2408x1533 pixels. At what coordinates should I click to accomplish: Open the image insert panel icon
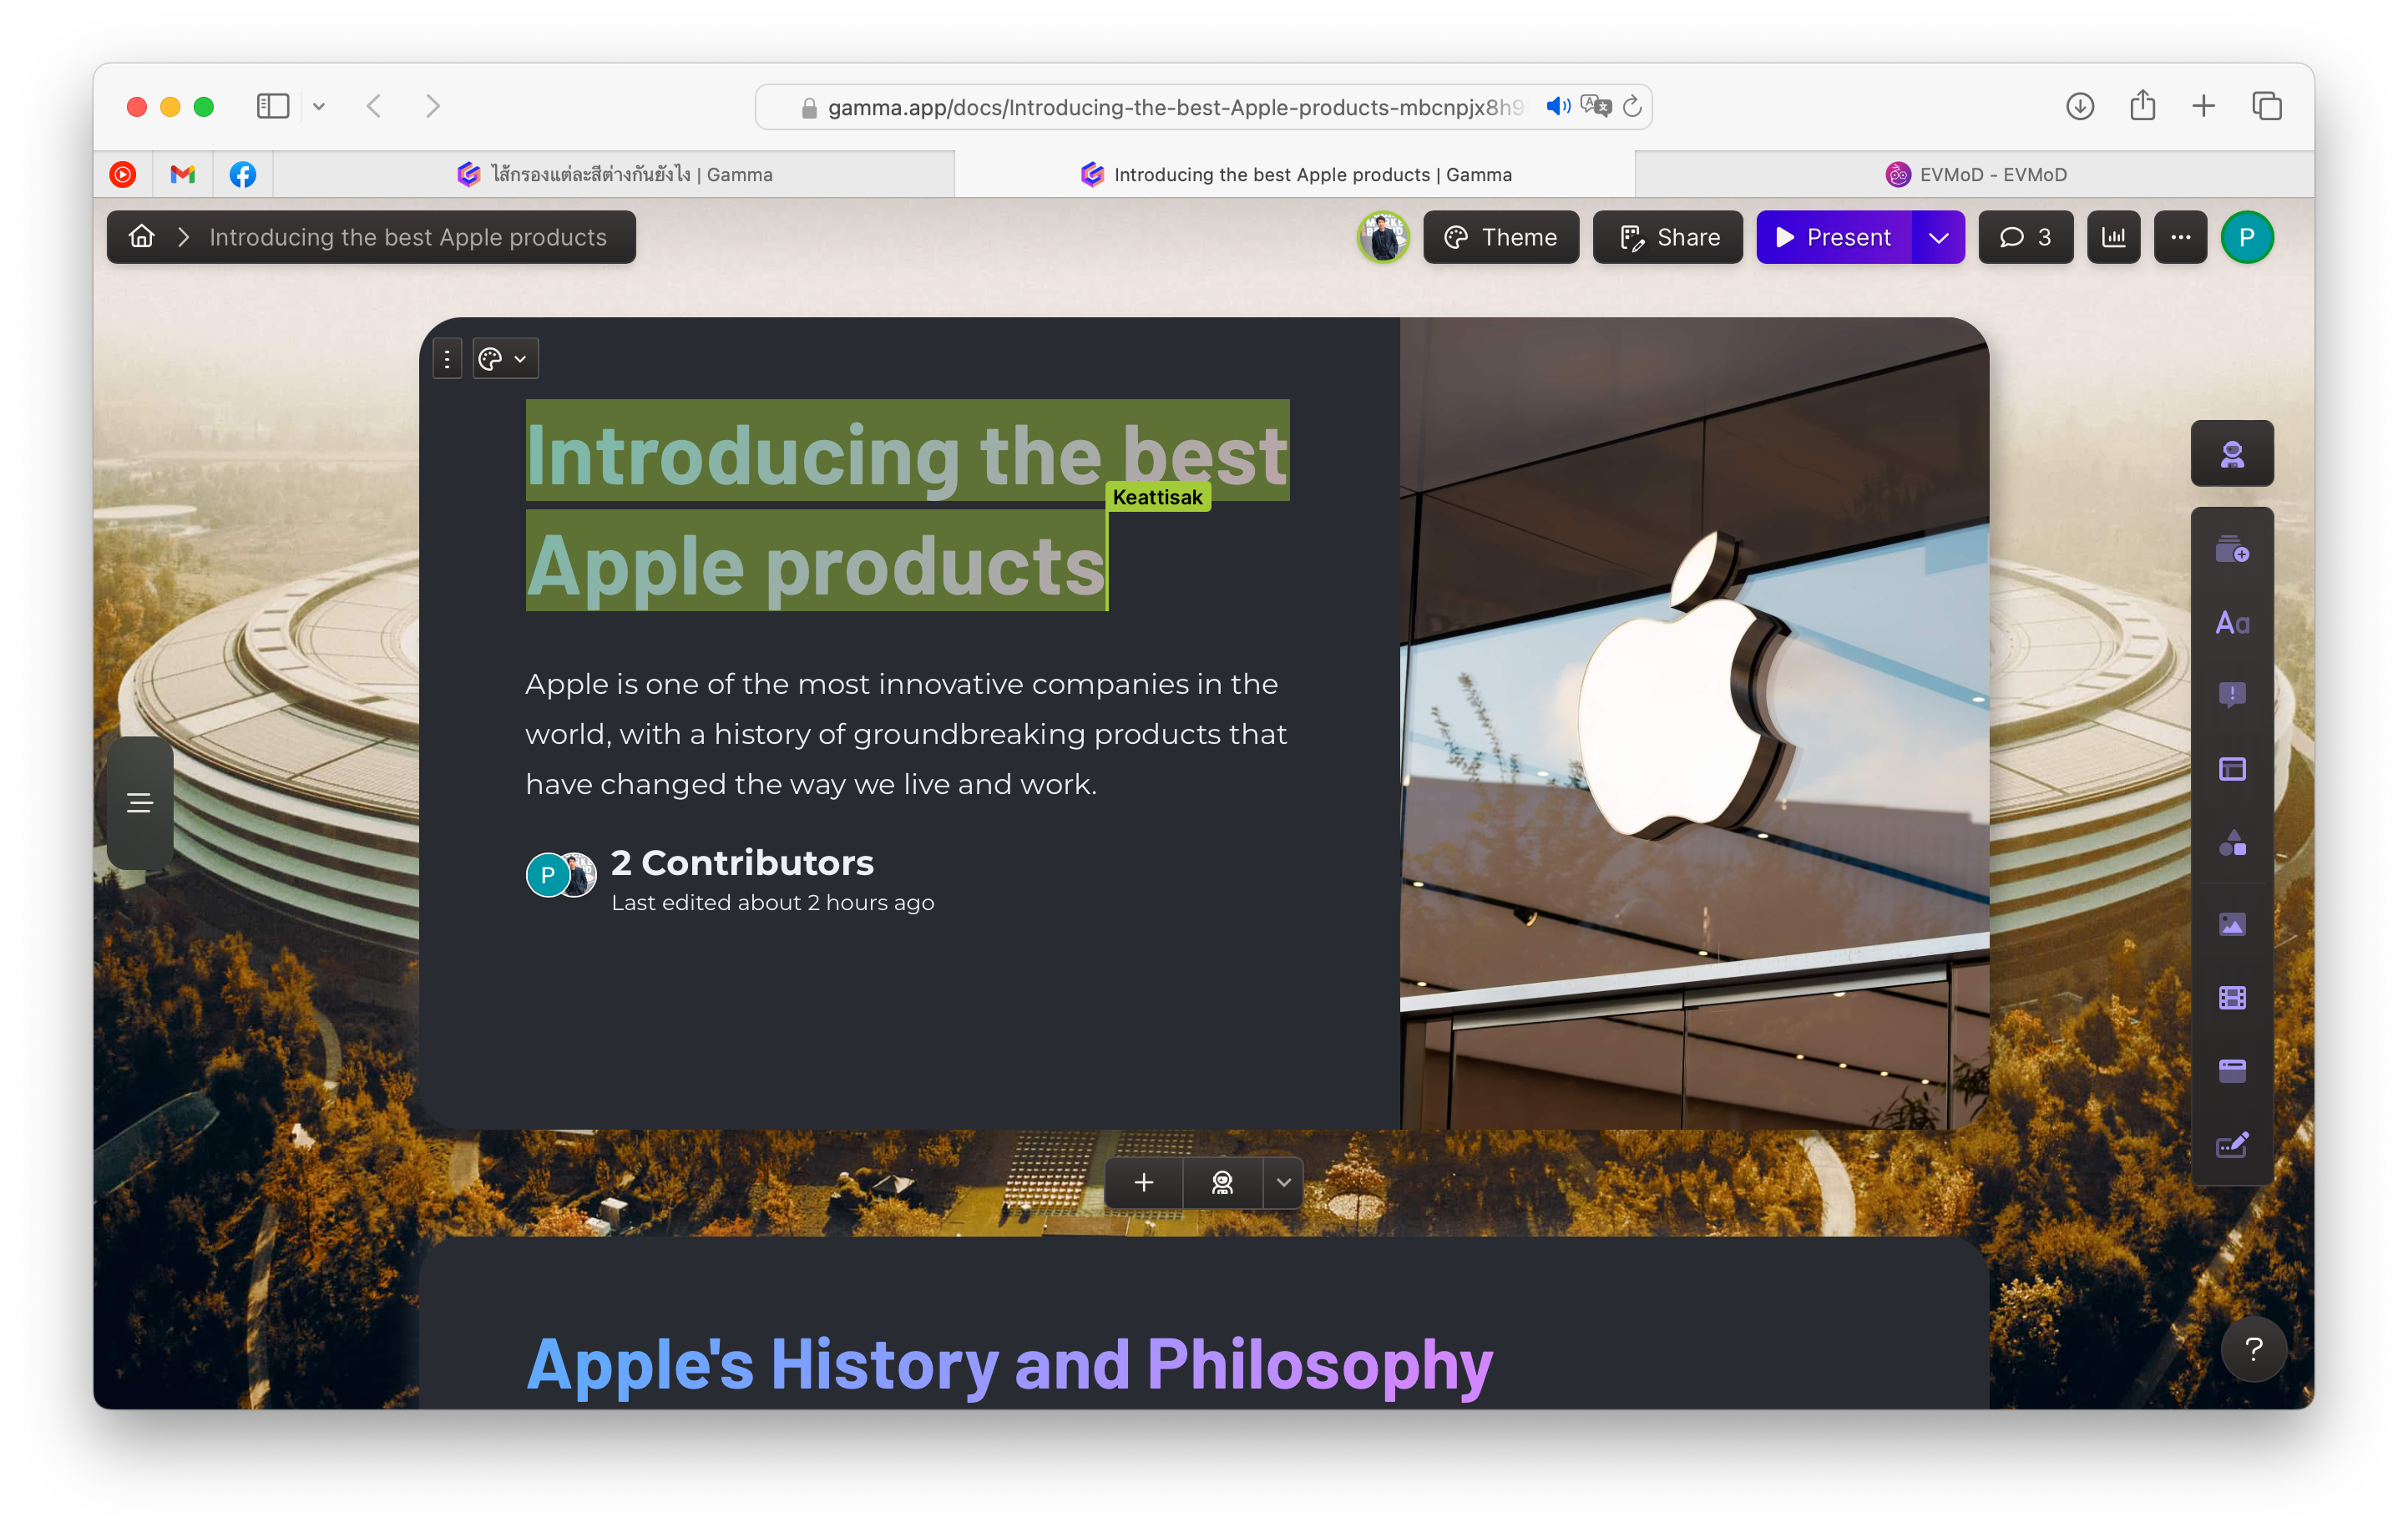pos(2231,924)
